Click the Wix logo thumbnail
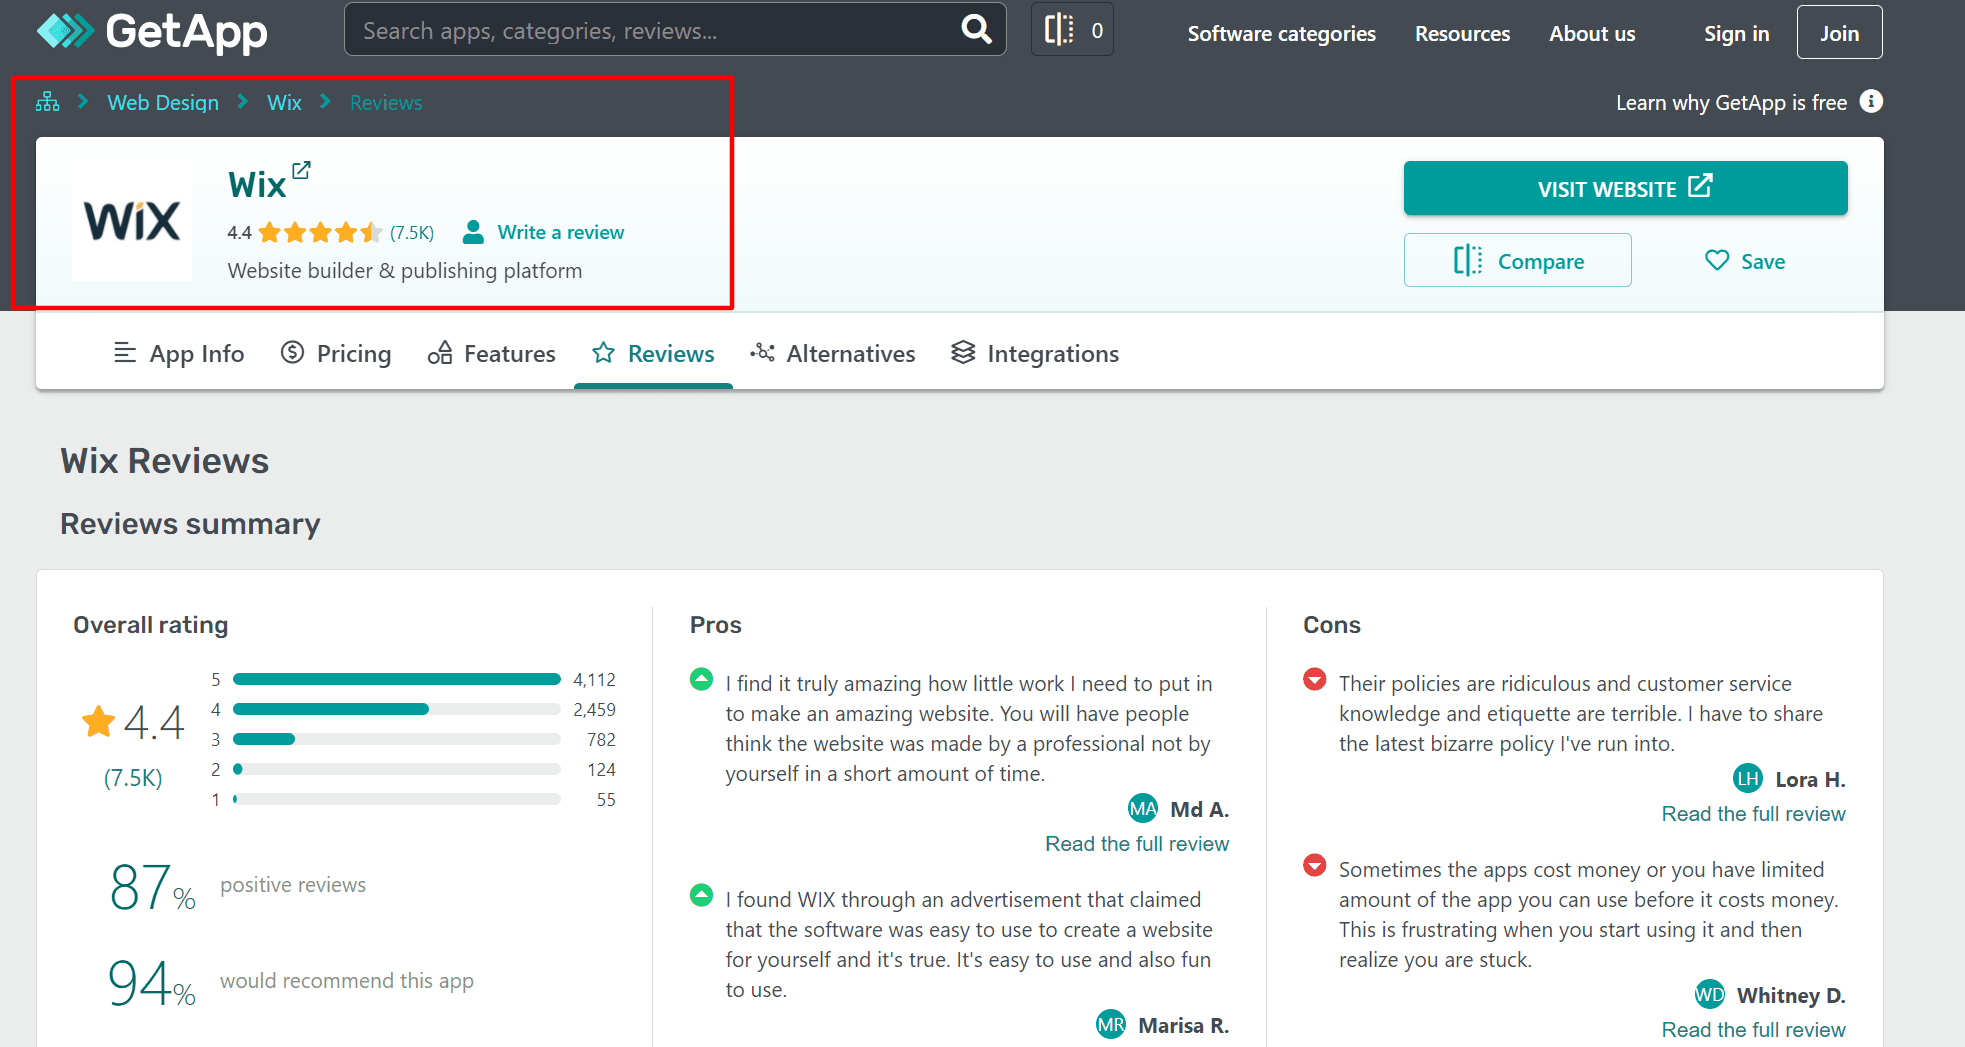Screen dimensions: 1965x1047 (x=132, y=221)
